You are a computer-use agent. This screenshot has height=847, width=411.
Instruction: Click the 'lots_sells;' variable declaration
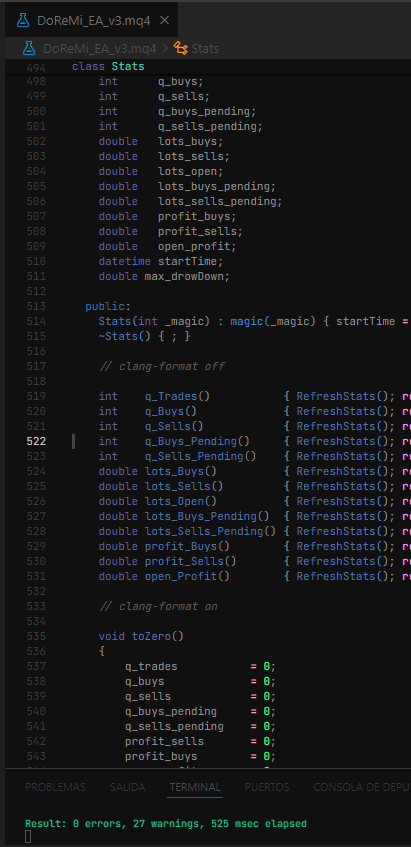click(193, 157)
